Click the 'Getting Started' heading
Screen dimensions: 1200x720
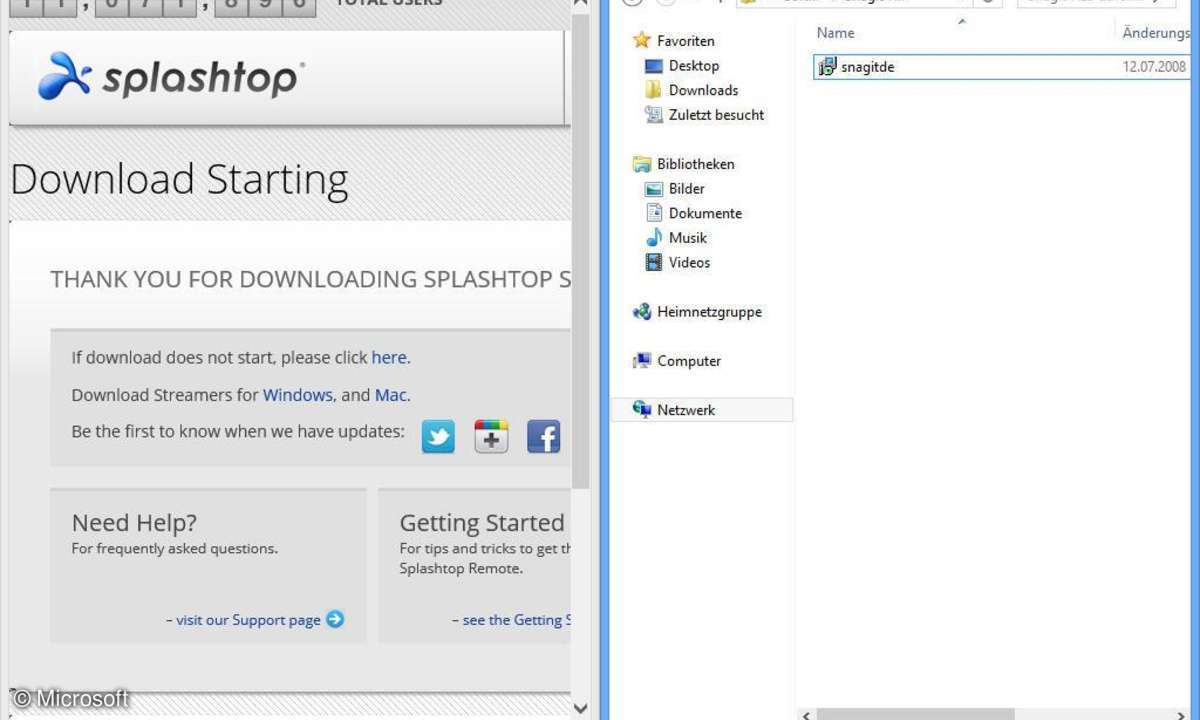click(482, 523)
